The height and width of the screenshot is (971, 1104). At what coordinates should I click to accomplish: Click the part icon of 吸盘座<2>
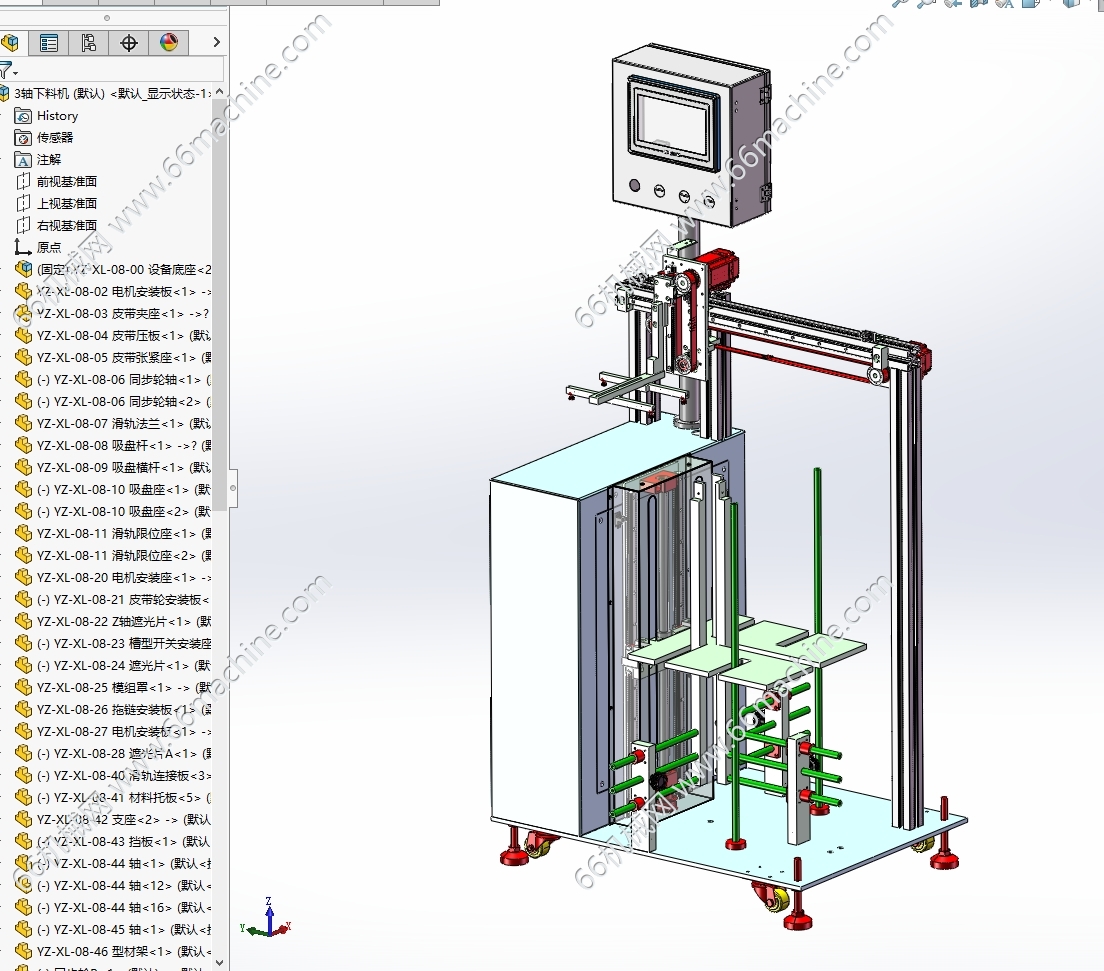(23, 511)
